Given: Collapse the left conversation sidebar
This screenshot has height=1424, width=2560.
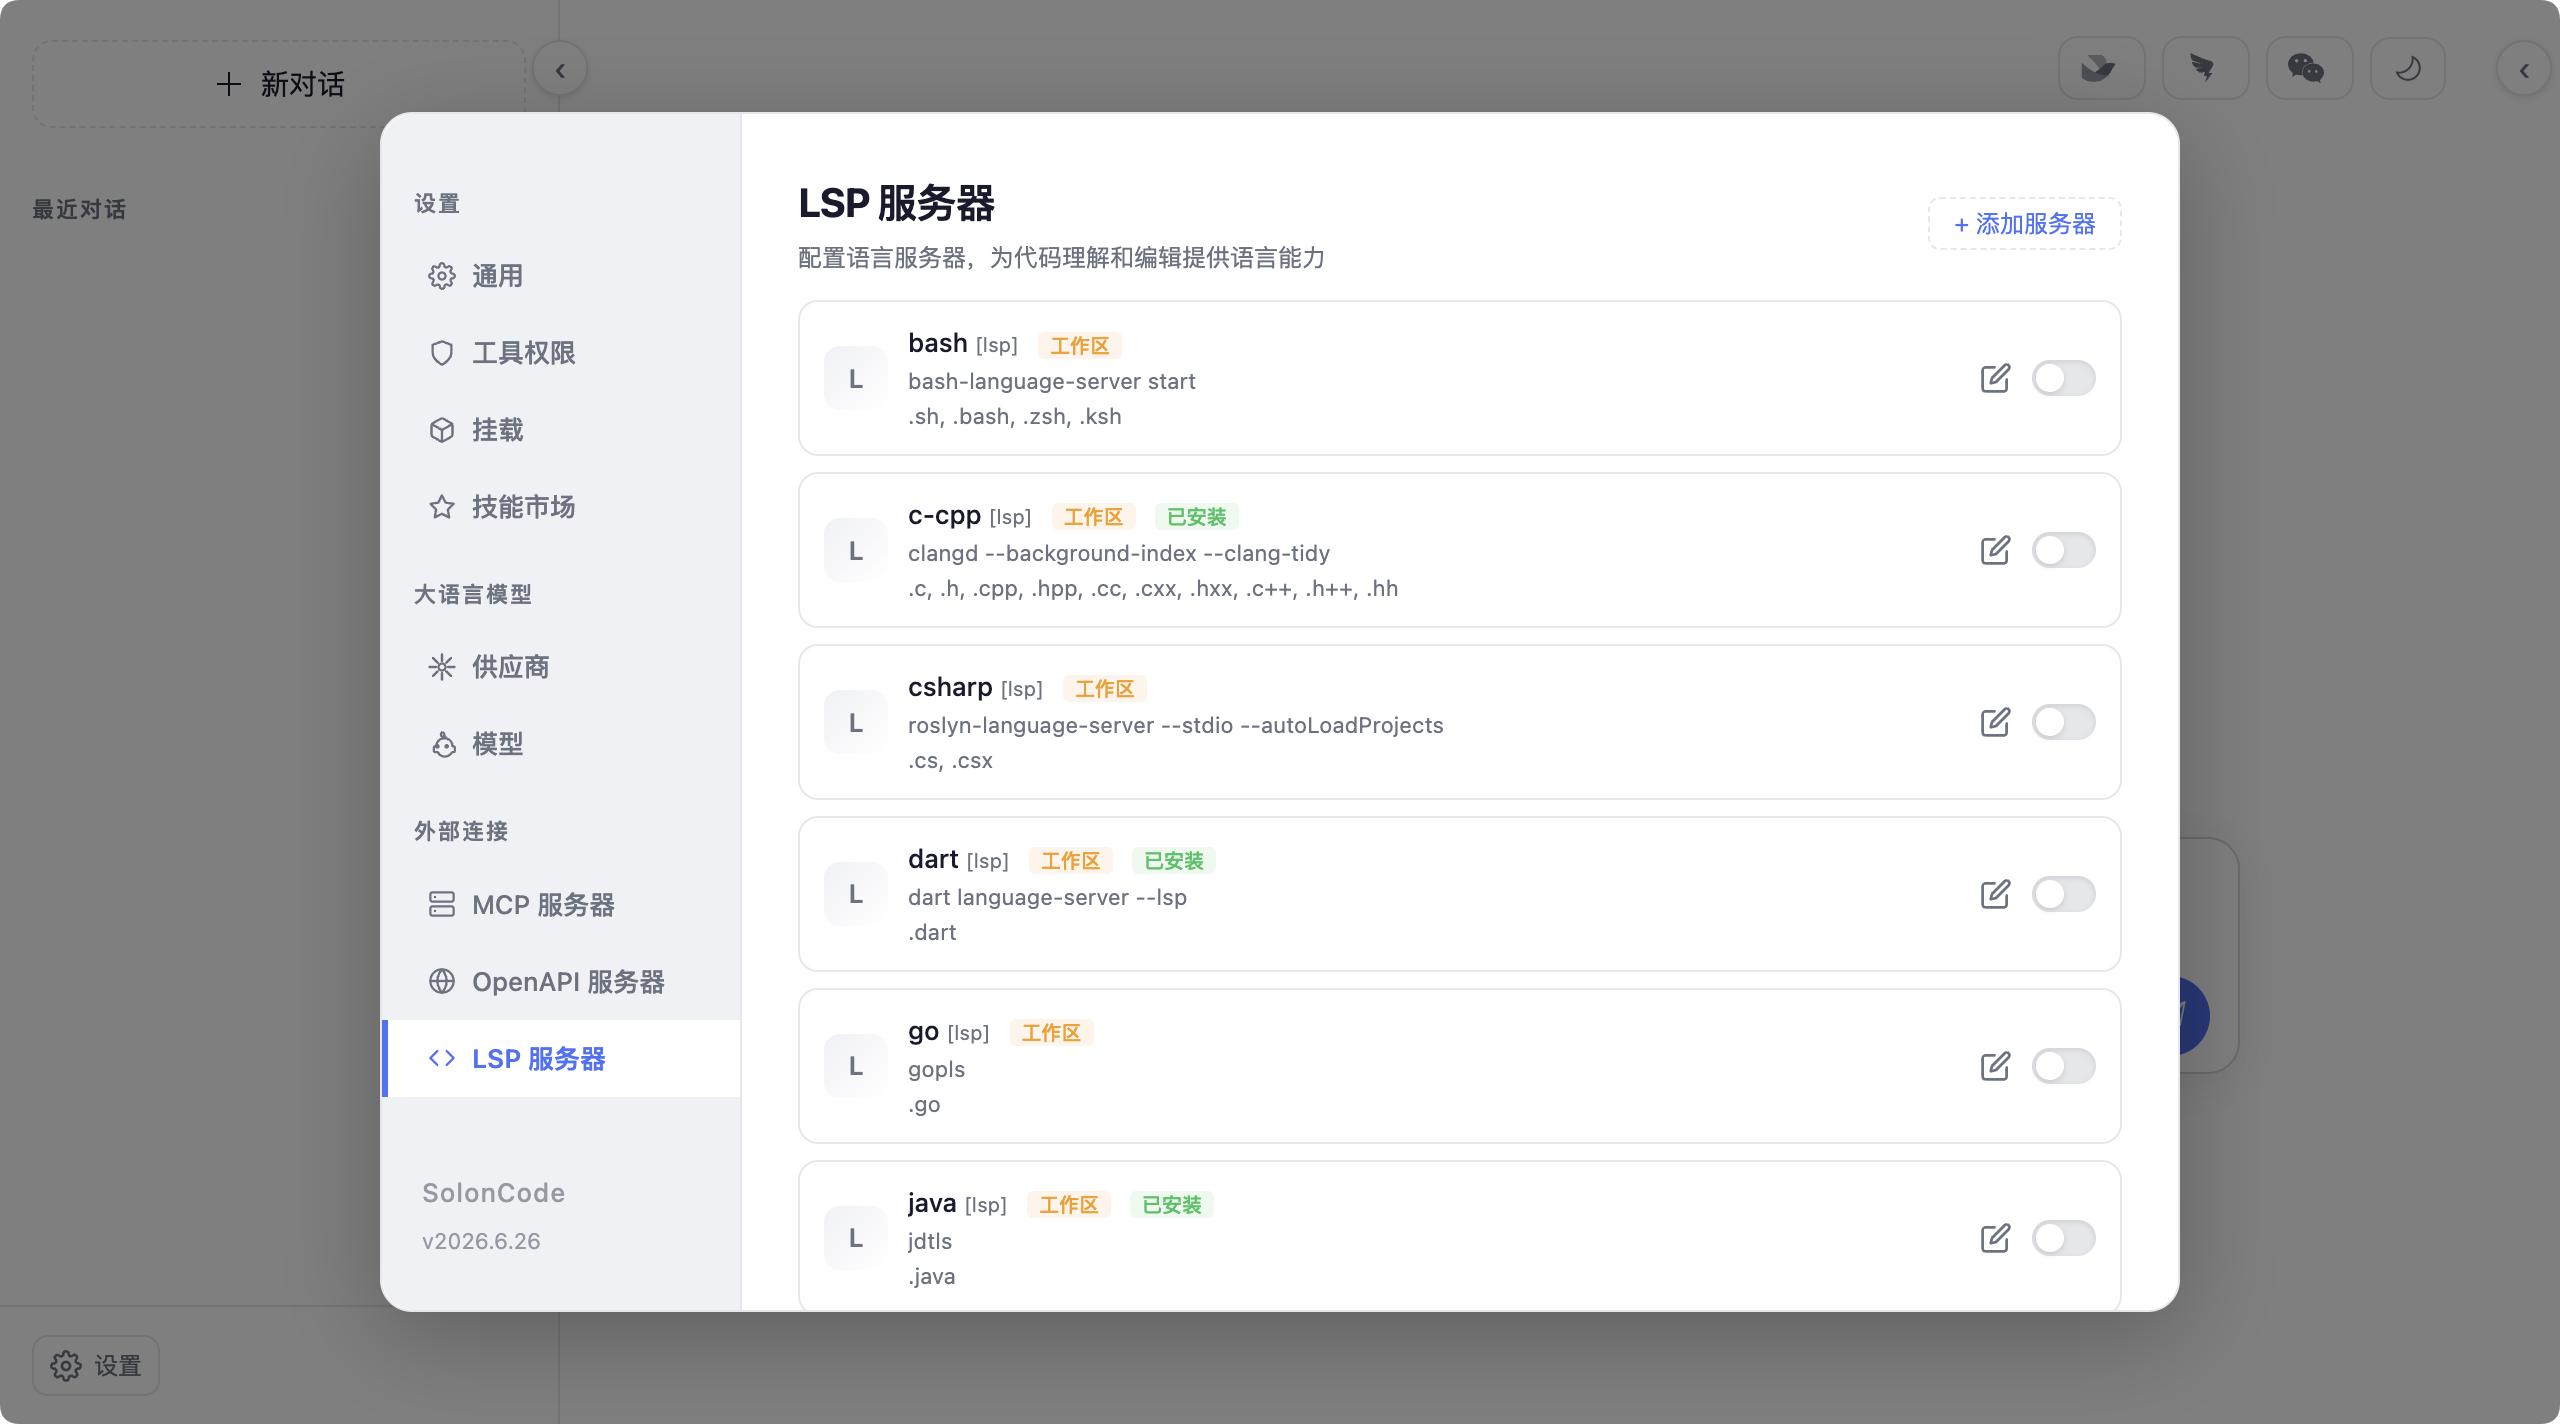Looking at the screenshot, I should [x=560, y=70].
